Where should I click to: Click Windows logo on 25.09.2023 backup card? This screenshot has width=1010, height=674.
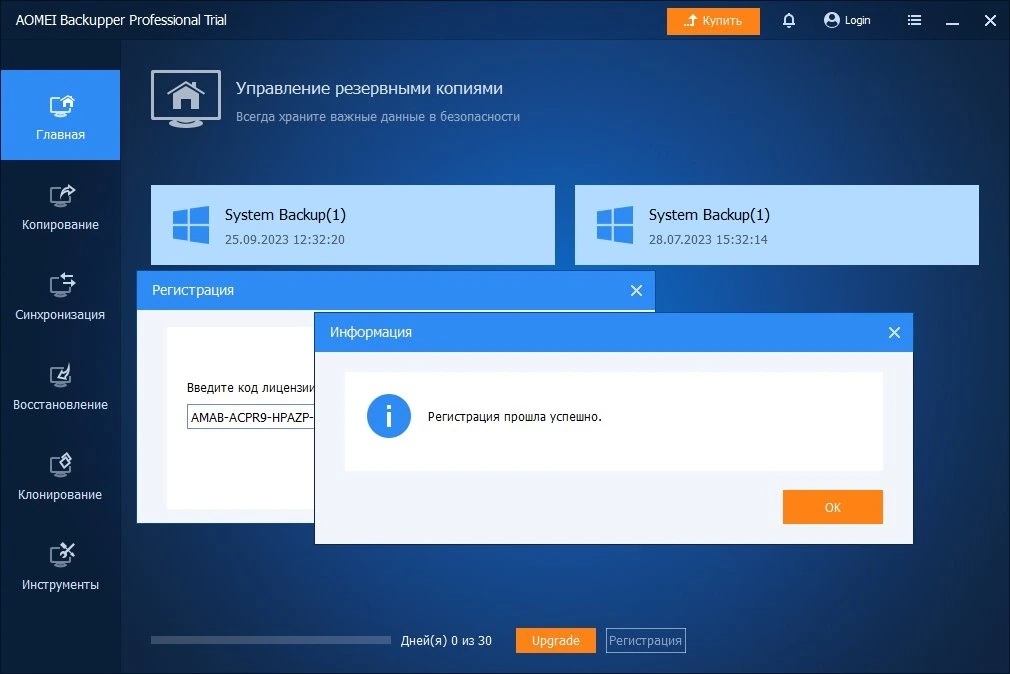point(191,225)
